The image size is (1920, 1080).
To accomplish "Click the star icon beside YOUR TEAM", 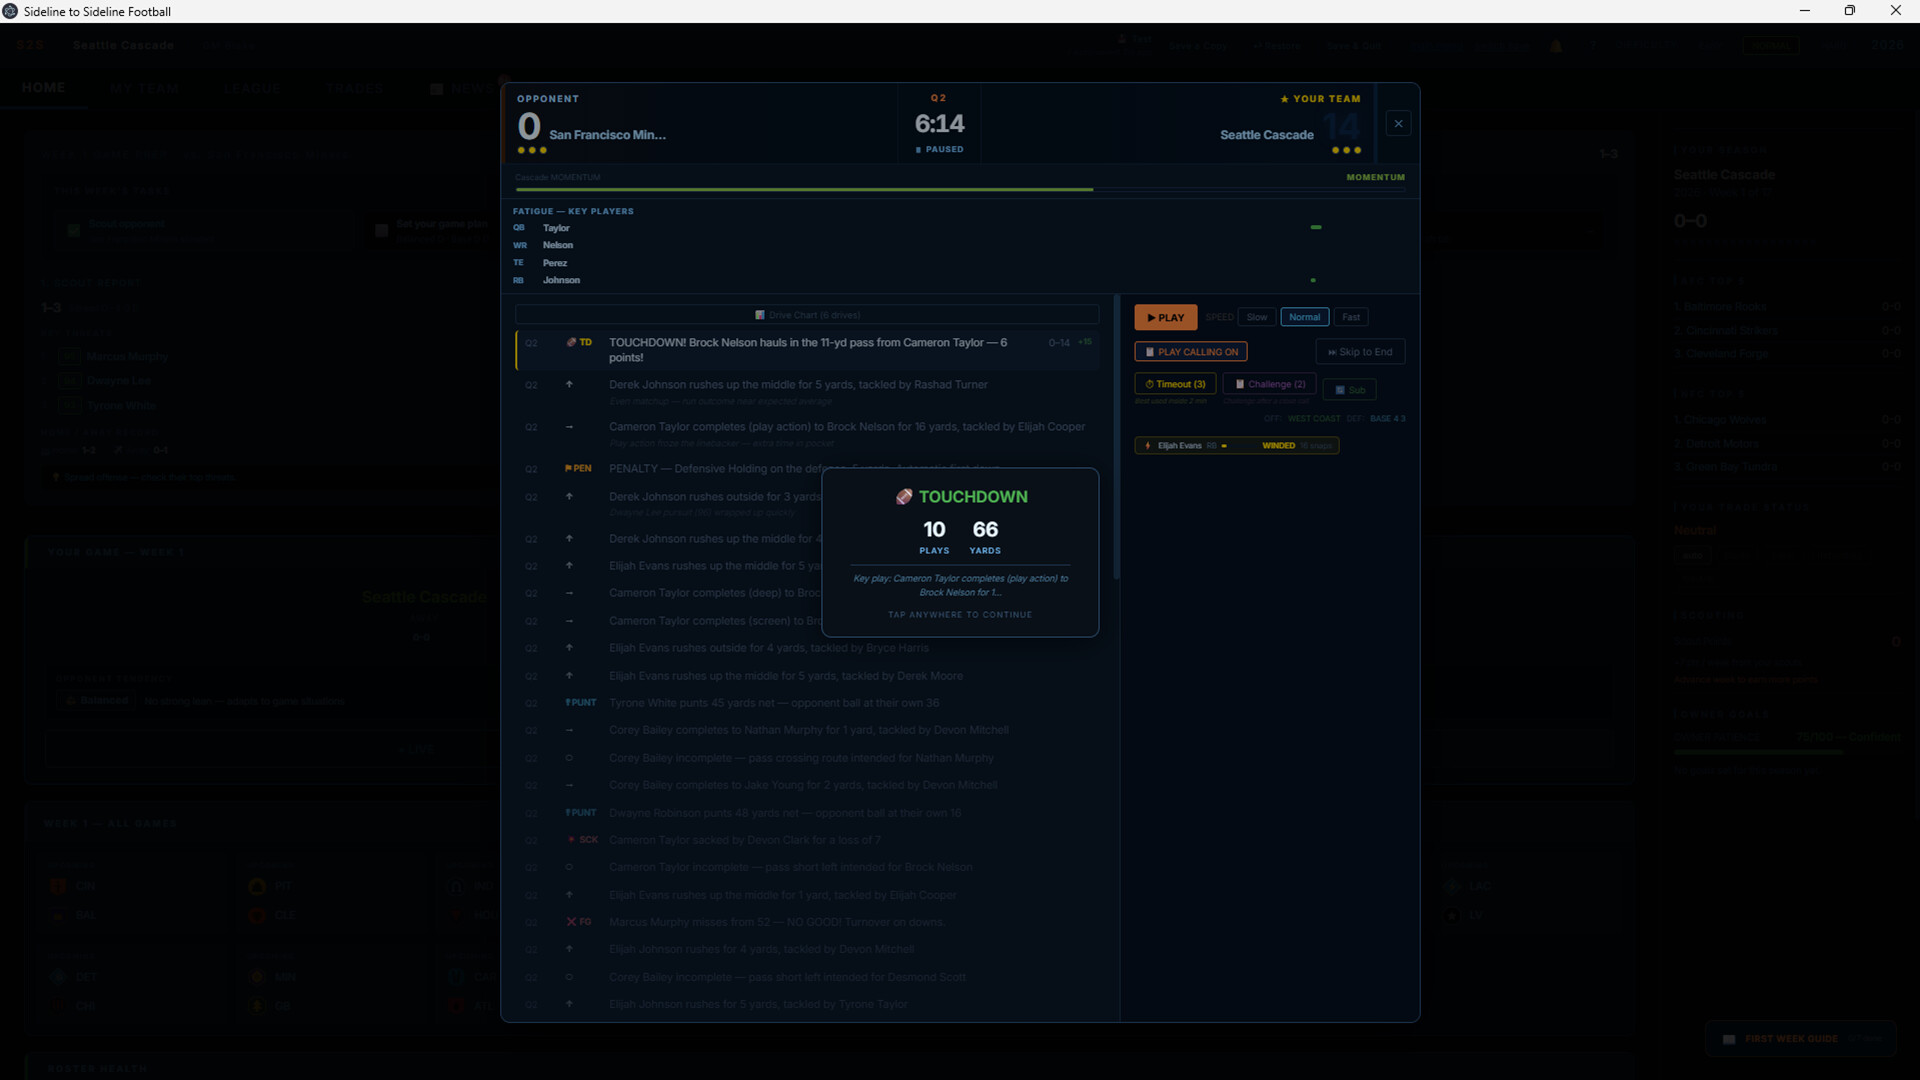I will pos(1284,99).
